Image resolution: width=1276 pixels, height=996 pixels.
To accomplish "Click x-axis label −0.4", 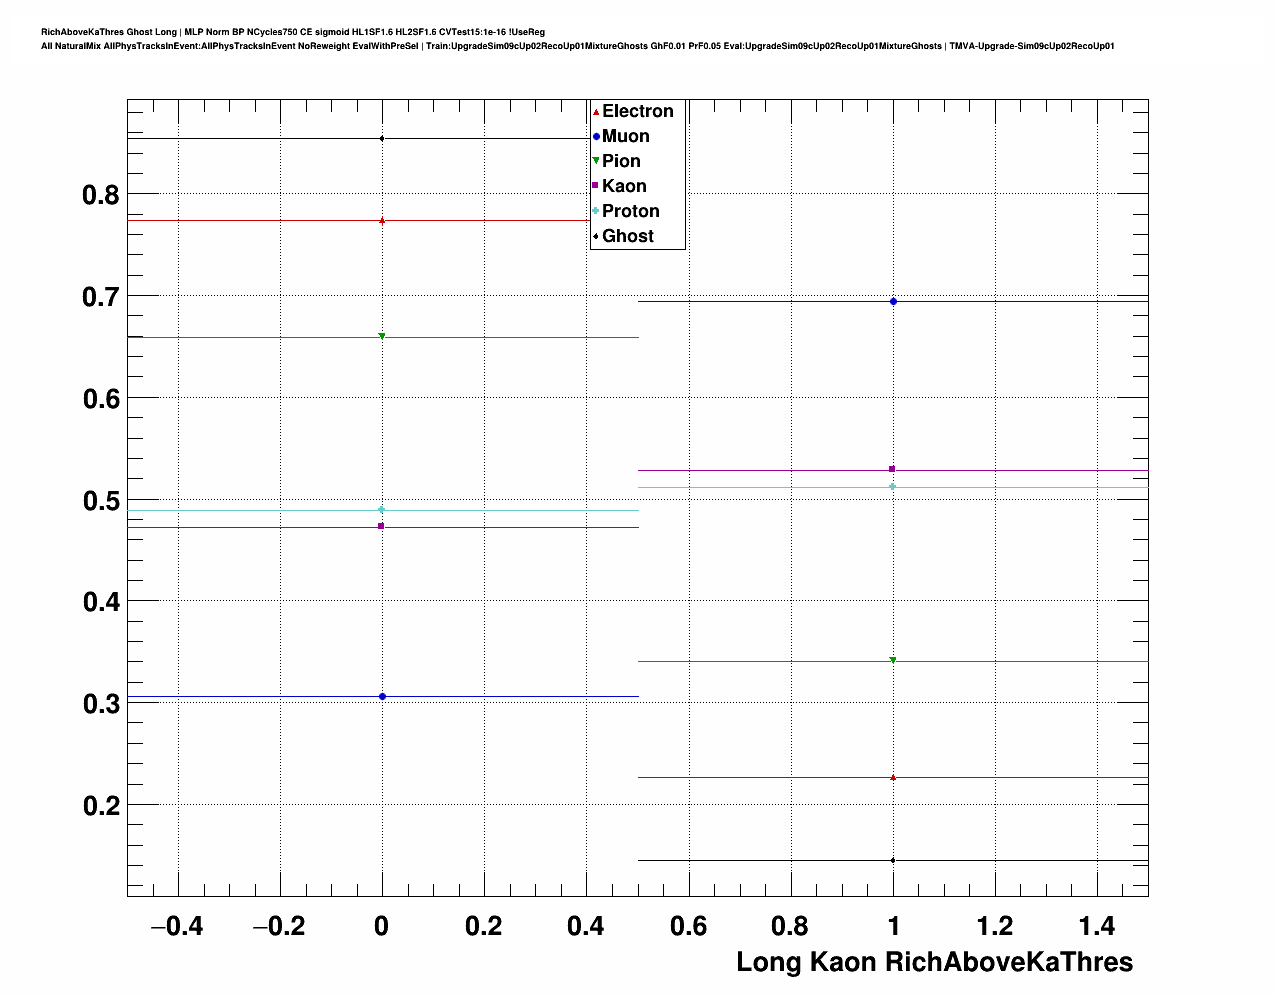I will (177, 927).
